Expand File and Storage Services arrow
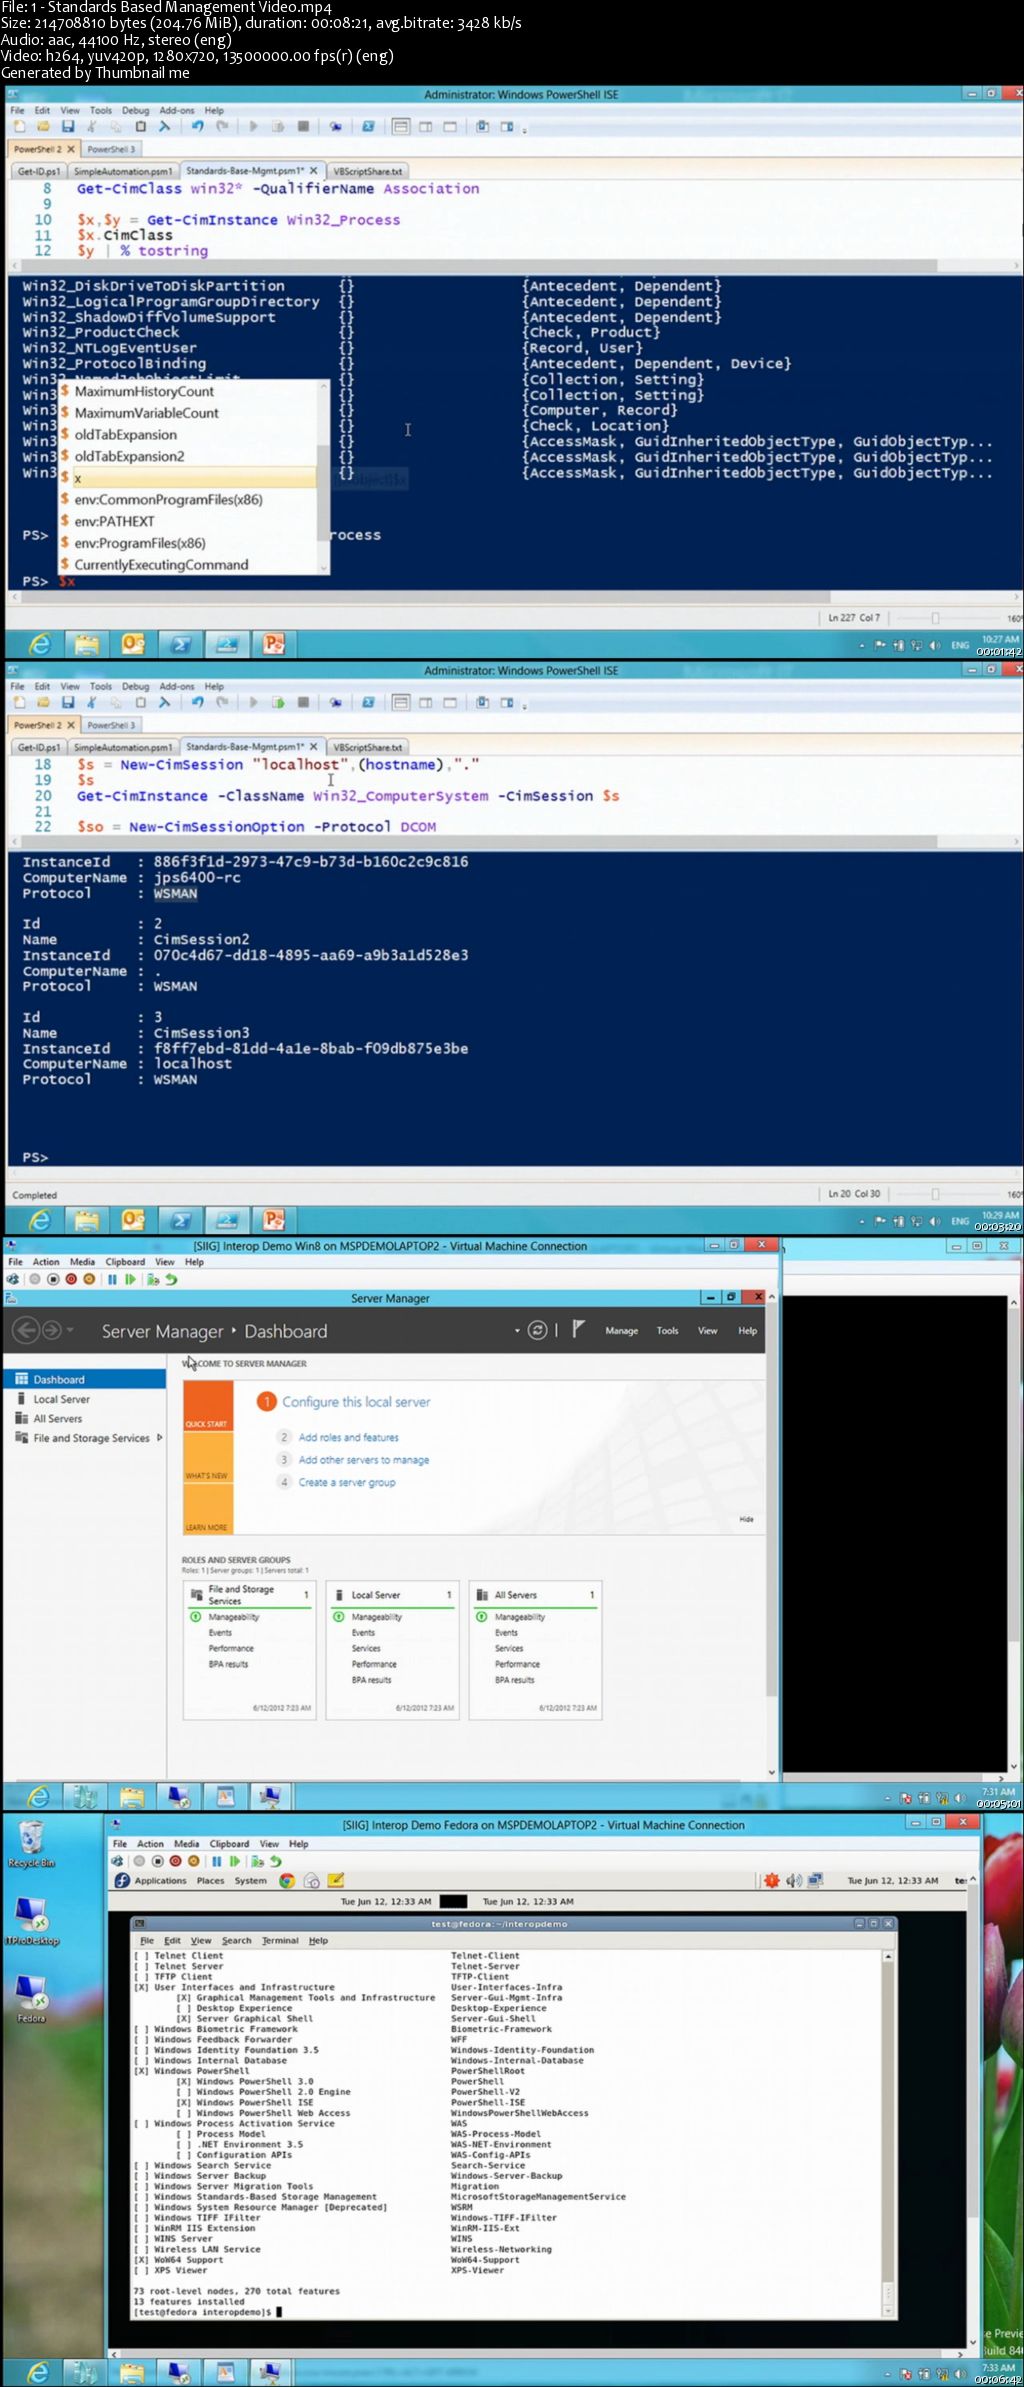The width and height of the screenshot is (1024, 2387). coord(160,1438)
